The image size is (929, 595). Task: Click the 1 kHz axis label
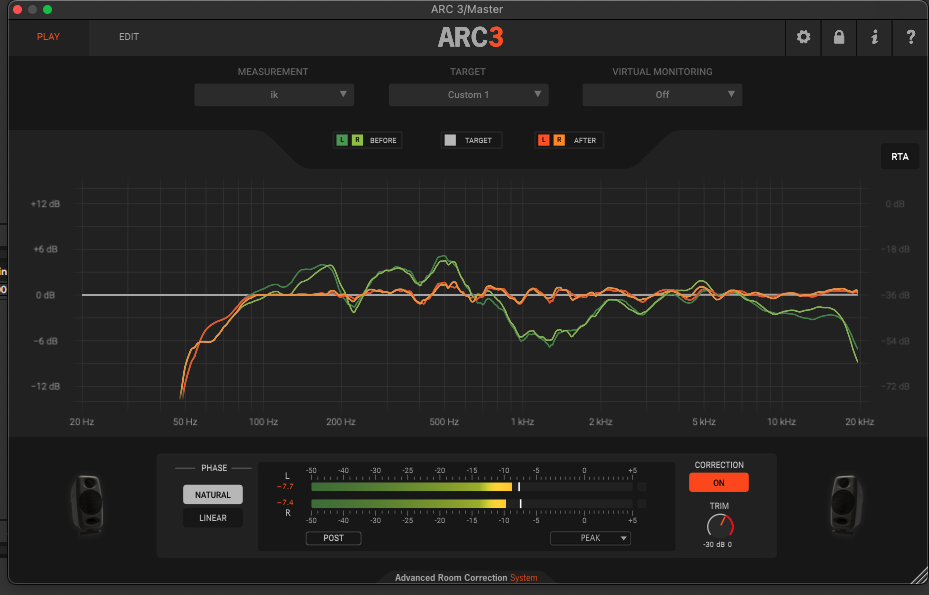[523, 422]
